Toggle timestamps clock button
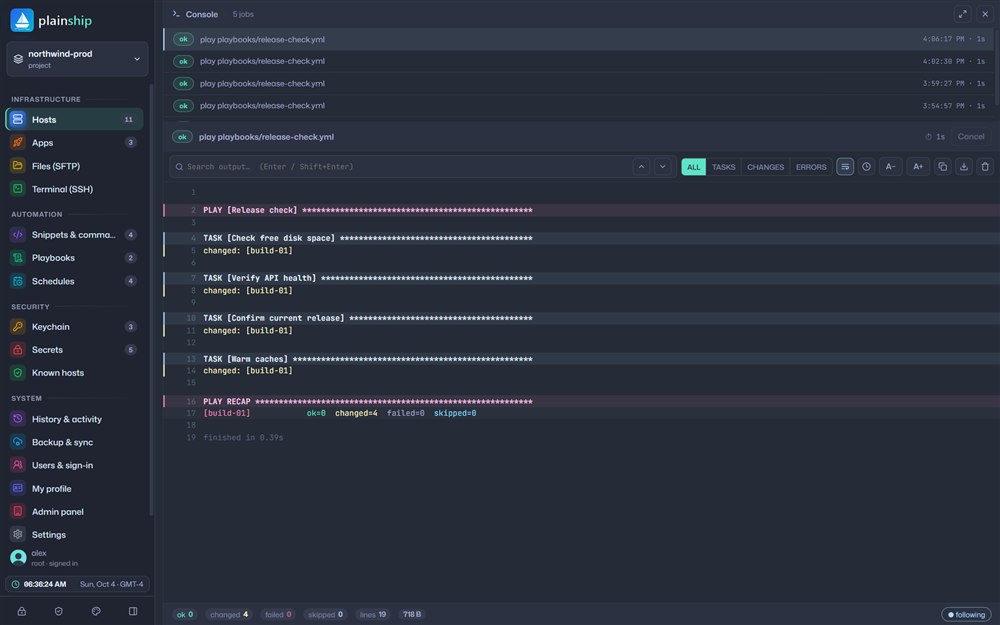 tap(866, 166)
